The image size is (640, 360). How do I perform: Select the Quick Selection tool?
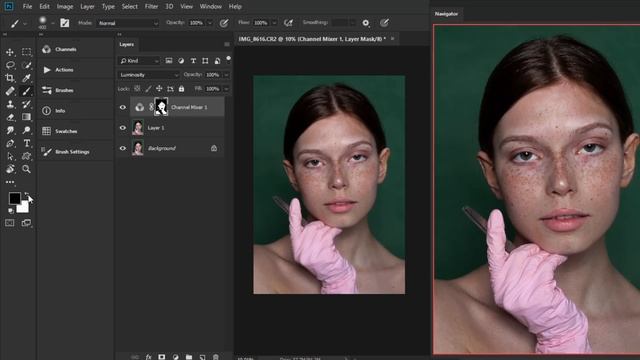tap(27, 65)
